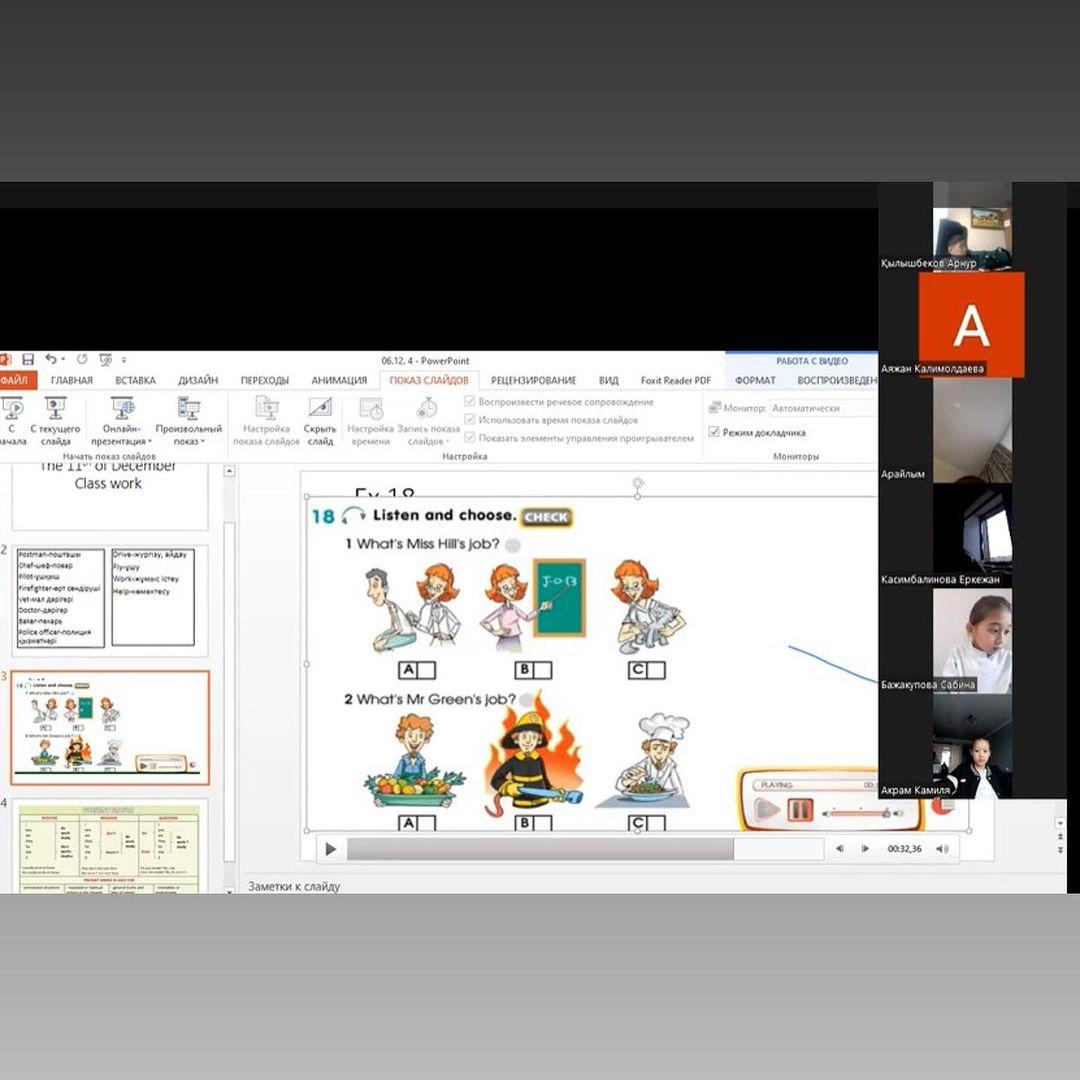Expand the Произвольный показ dropdown arrow

point(202,442)
